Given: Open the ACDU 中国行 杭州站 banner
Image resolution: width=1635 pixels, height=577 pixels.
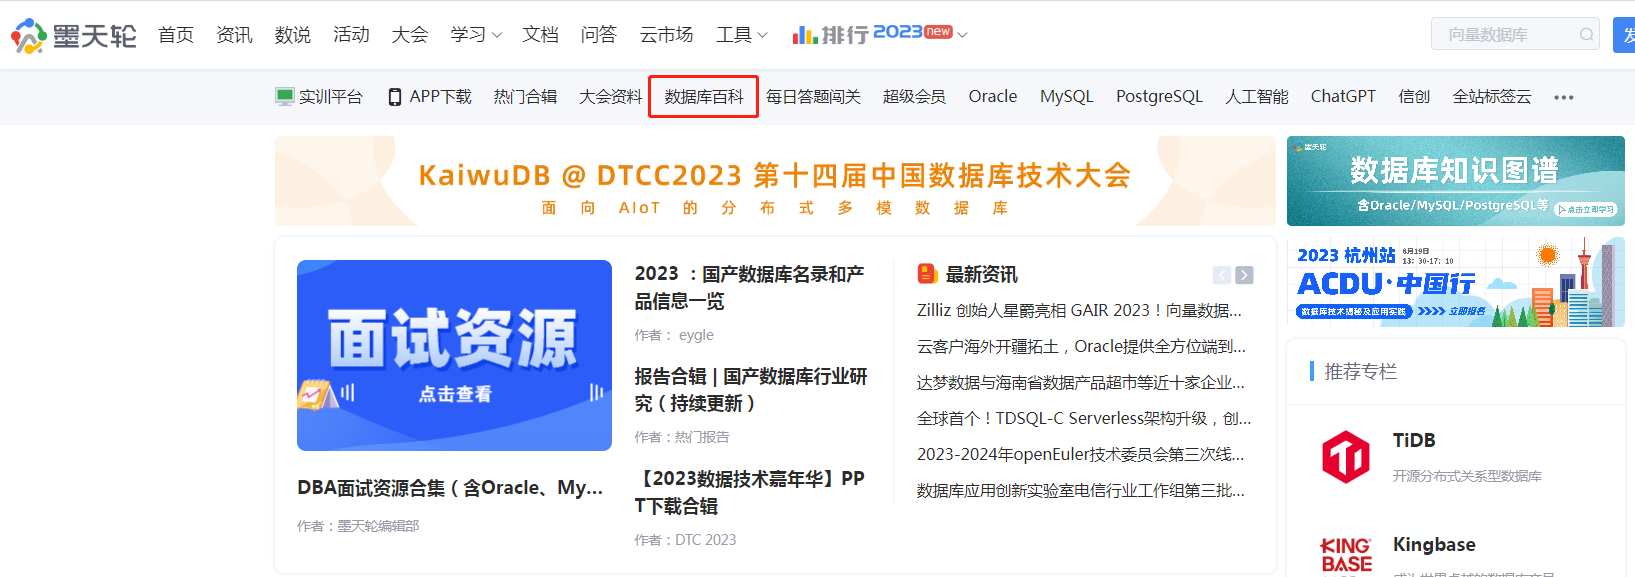Looking at the screenshot, I should point(1455,282).
